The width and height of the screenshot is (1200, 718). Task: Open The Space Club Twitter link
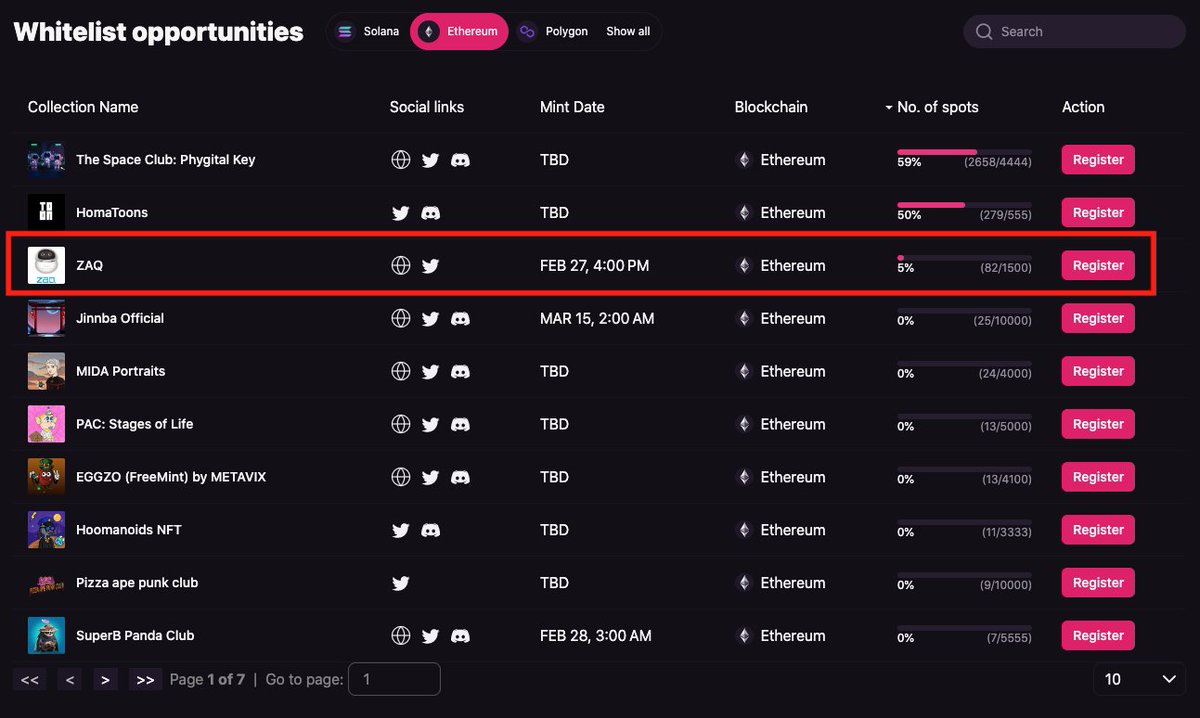pos(431,160)
